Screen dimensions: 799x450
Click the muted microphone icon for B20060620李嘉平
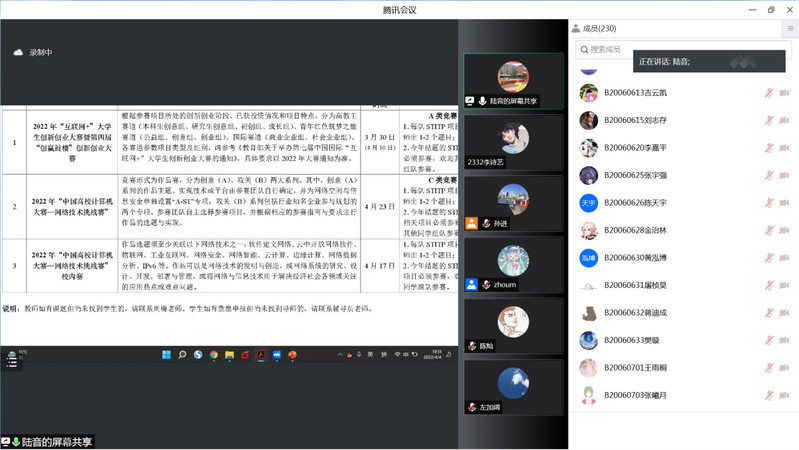tap(769, 148)
